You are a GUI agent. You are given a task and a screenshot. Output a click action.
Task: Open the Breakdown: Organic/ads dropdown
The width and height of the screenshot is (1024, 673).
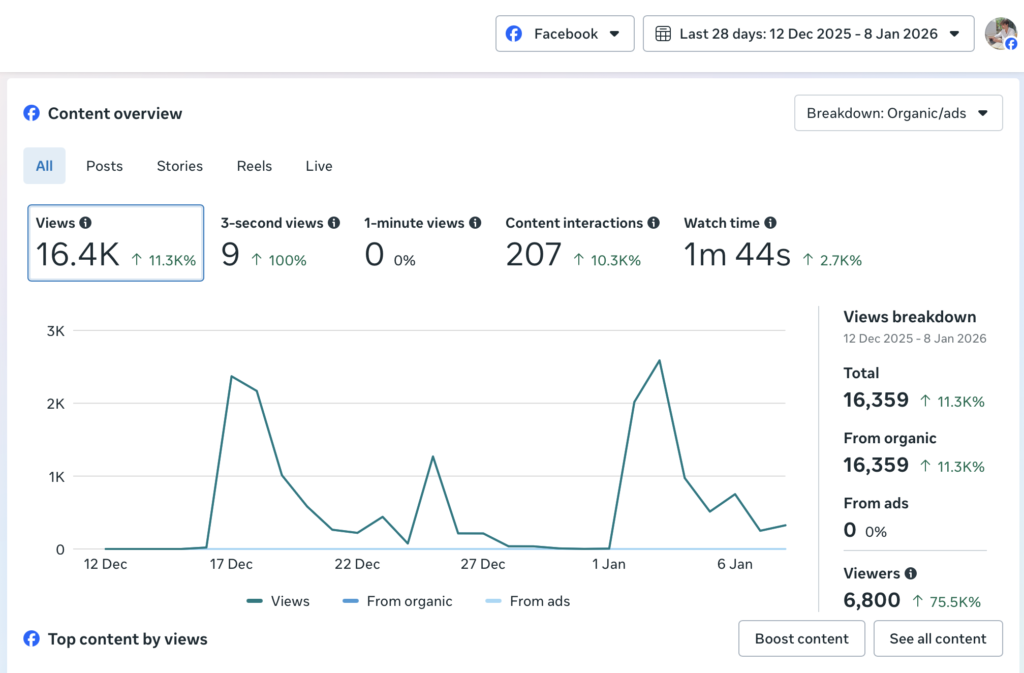click(x=897, y=113)
